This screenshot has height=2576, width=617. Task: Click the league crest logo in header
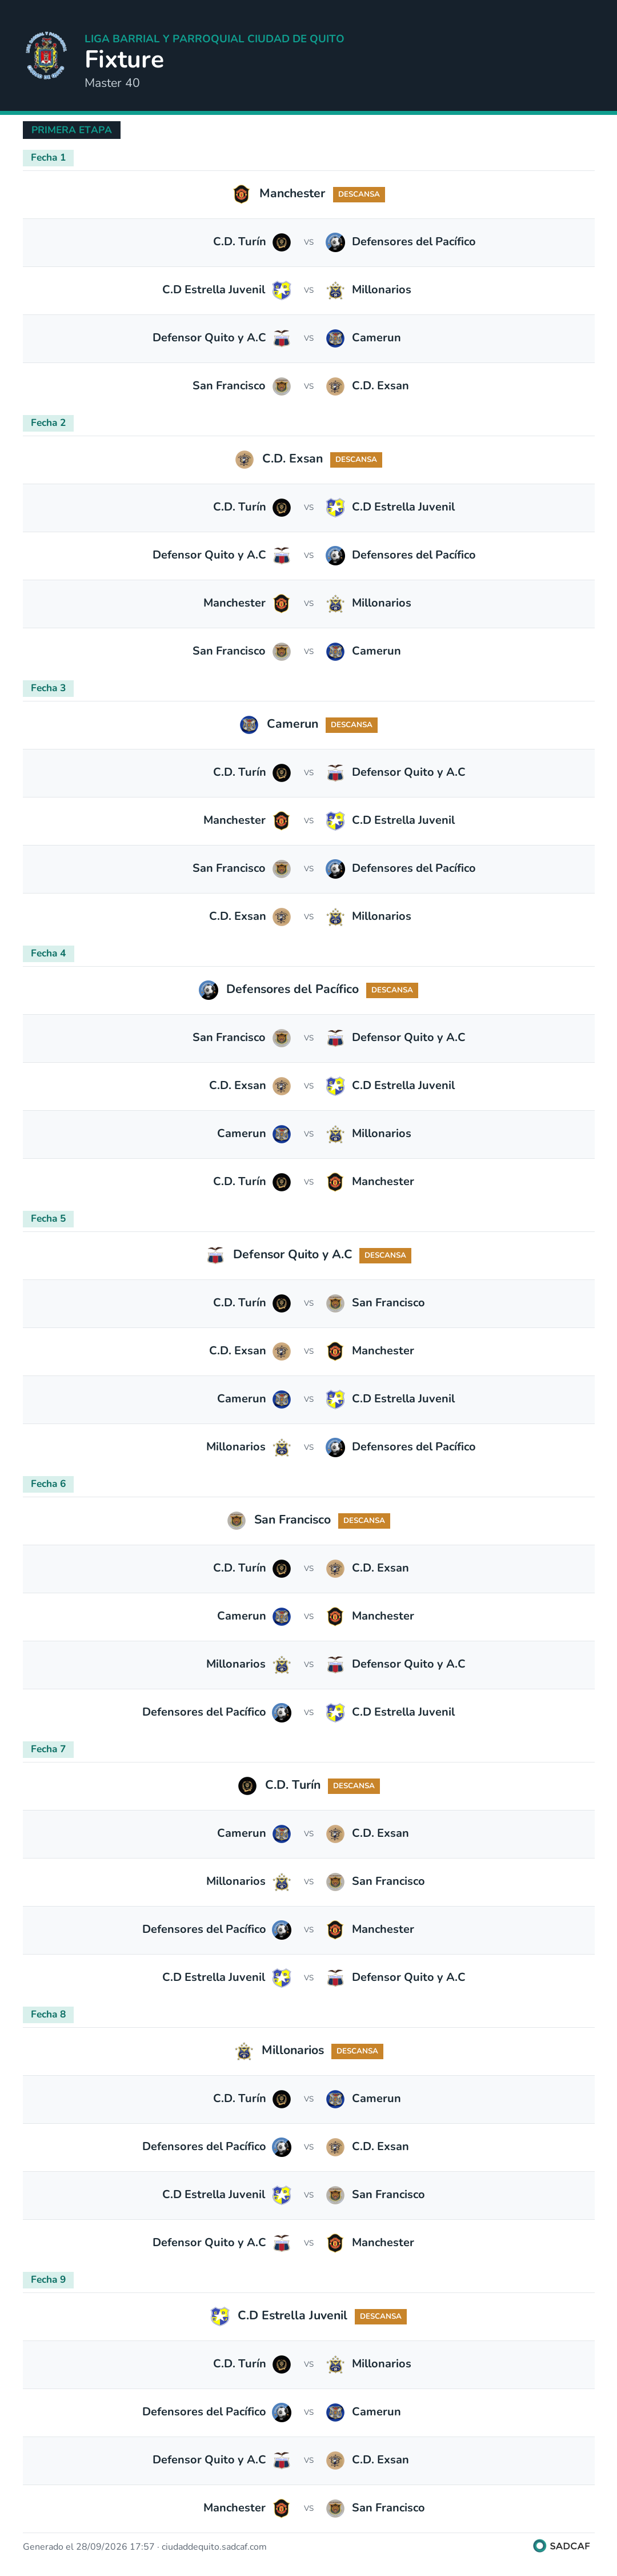(46, 56)
